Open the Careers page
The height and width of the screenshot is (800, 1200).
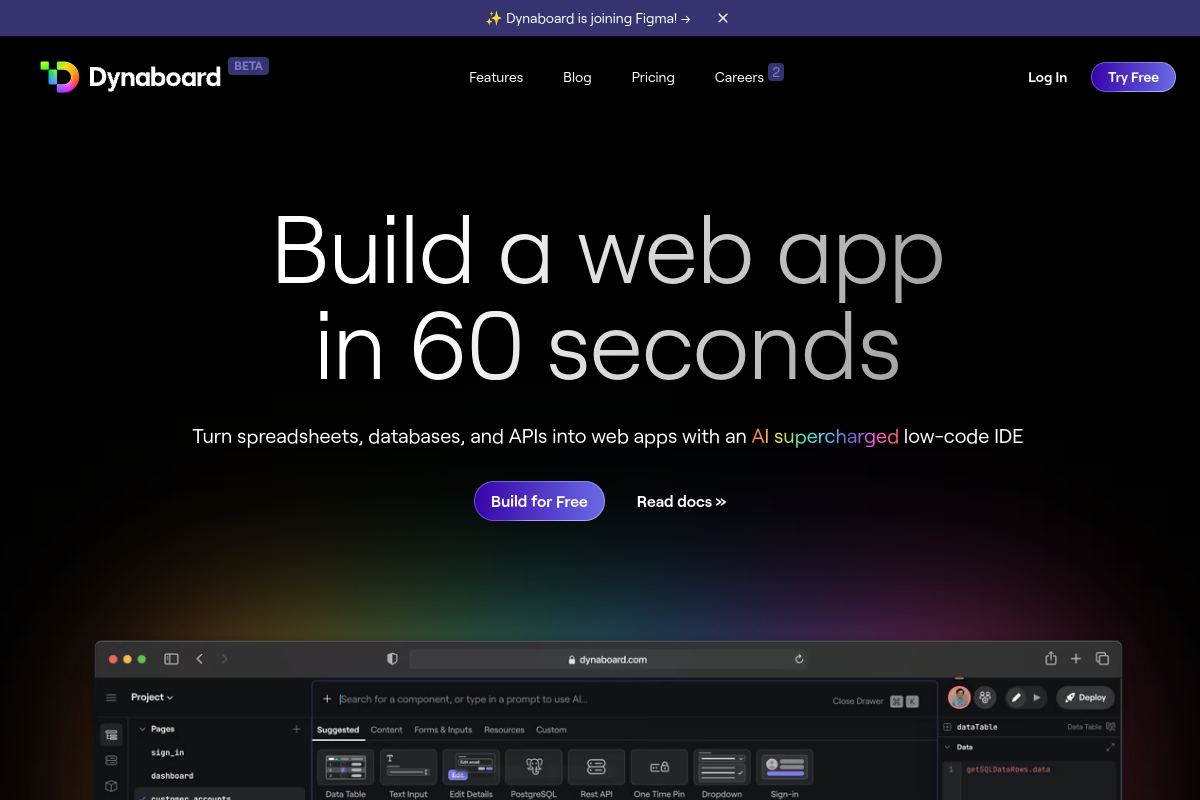739,77
